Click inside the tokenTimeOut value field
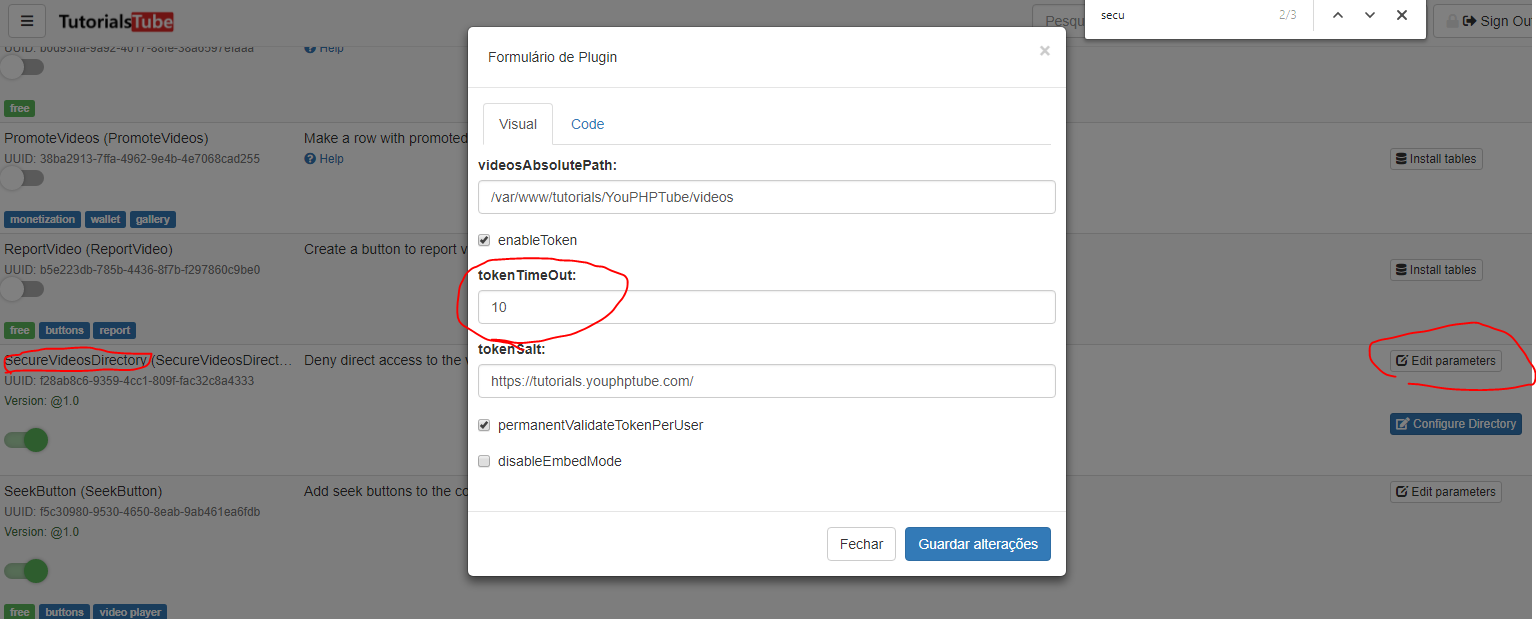 coord(766,307)
